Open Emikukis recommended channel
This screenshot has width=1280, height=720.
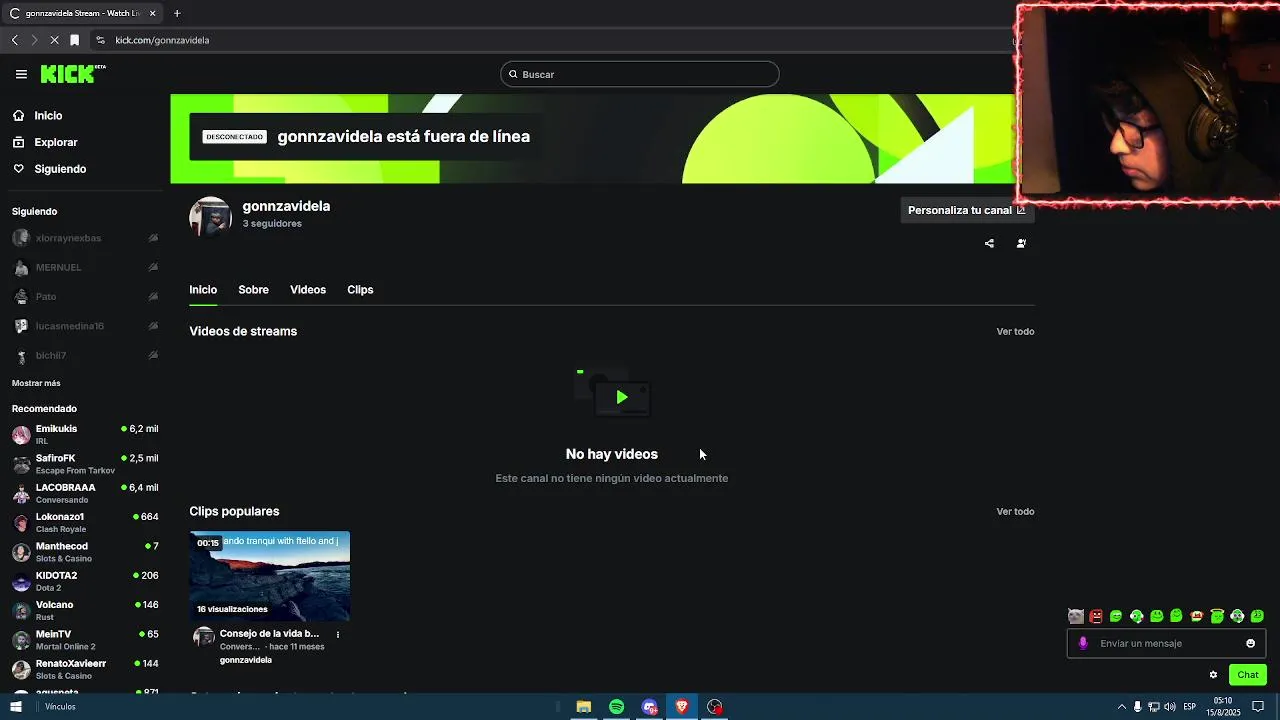point(85,435)
